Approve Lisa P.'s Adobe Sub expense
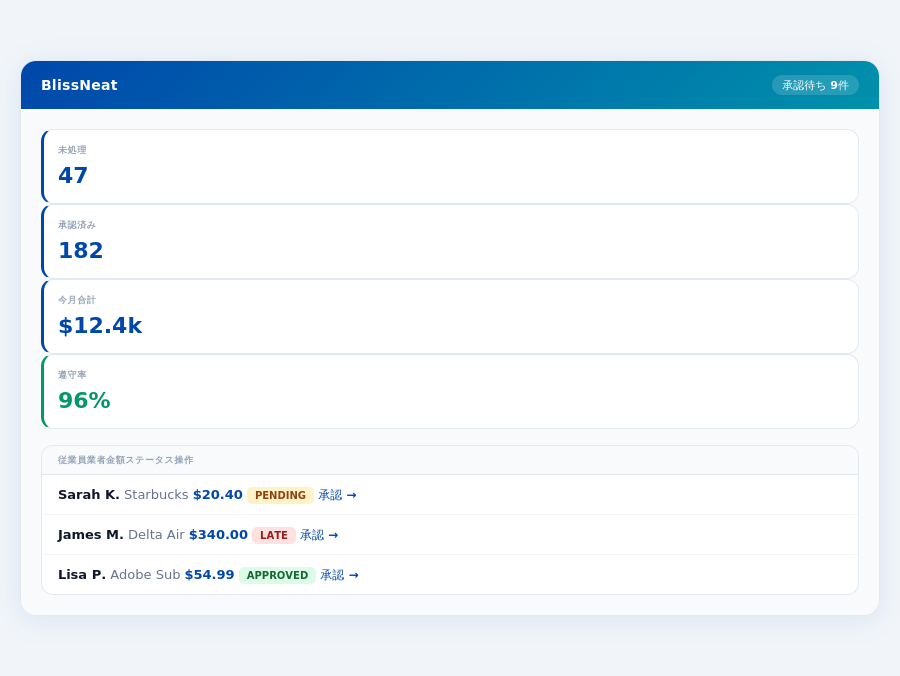The height and width of the screenshot is (676, 900). [339, 575]
